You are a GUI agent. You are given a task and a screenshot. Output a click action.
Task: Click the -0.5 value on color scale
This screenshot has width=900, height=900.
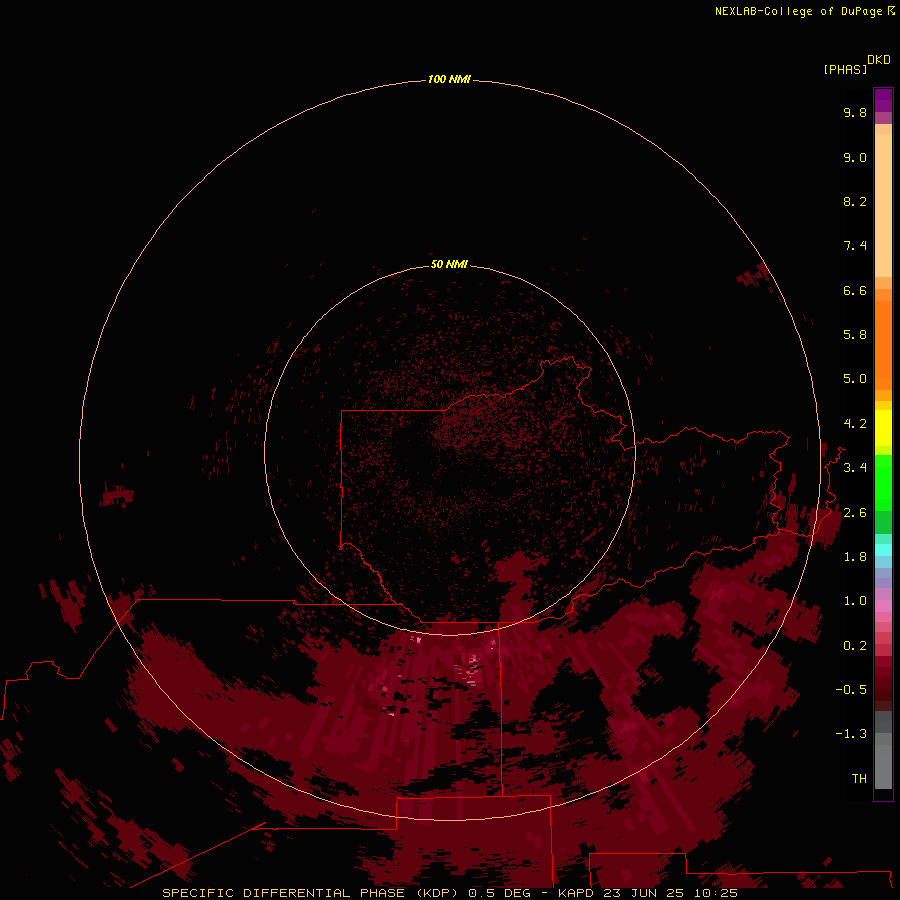point(851,690)
